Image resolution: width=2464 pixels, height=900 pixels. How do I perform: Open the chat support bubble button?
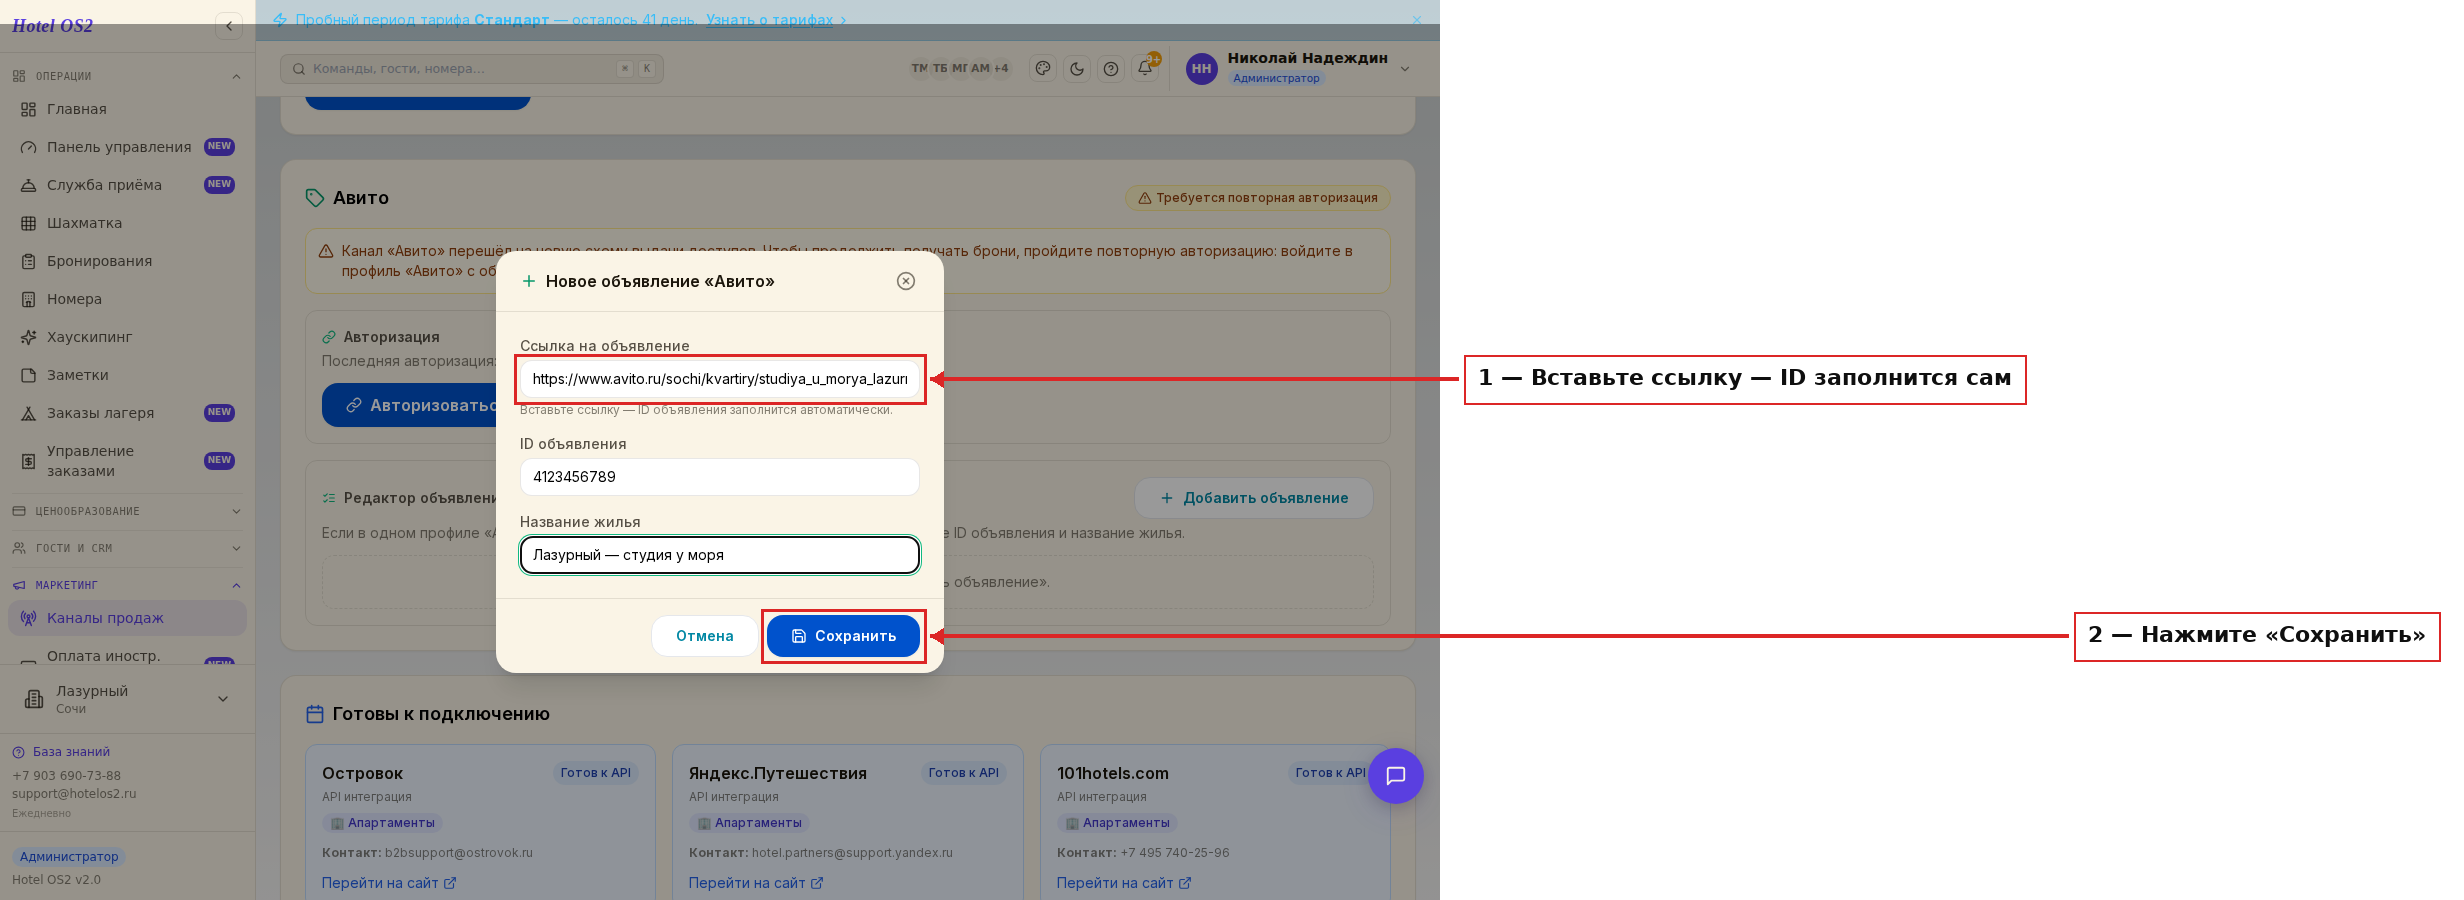(1396, 776)
